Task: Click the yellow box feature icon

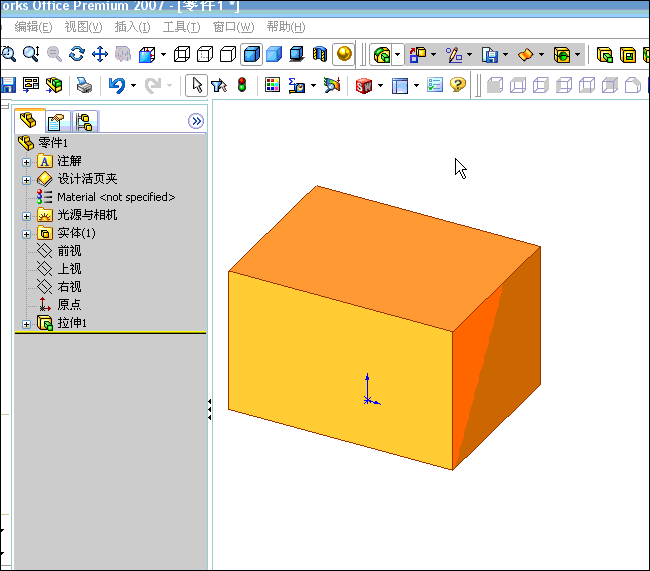Action: 562,54
